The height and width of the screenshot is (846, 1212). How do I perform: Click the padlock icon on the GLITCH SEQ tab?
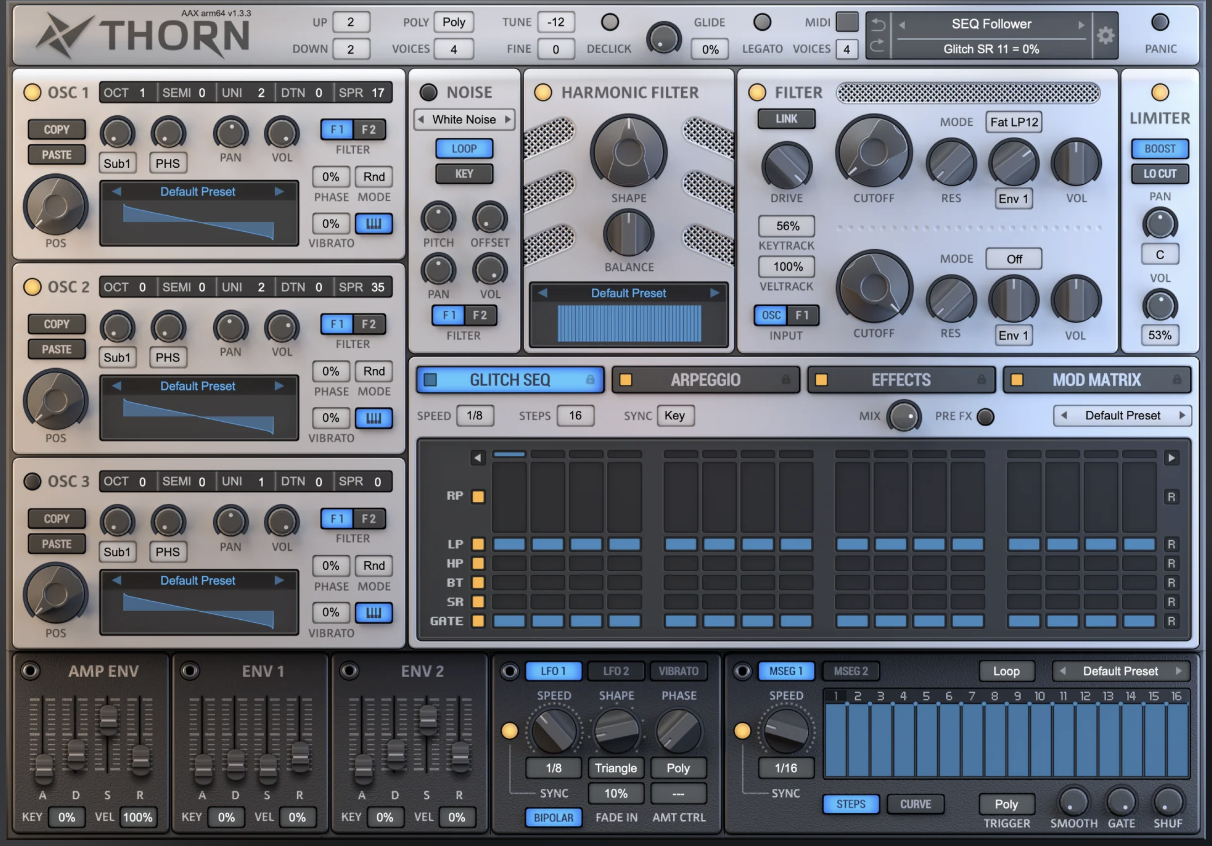(x=592, y=379)
